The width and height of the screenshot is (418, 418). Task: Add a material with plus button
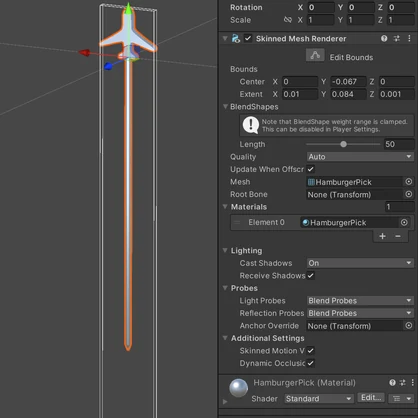tap(382, 236)
